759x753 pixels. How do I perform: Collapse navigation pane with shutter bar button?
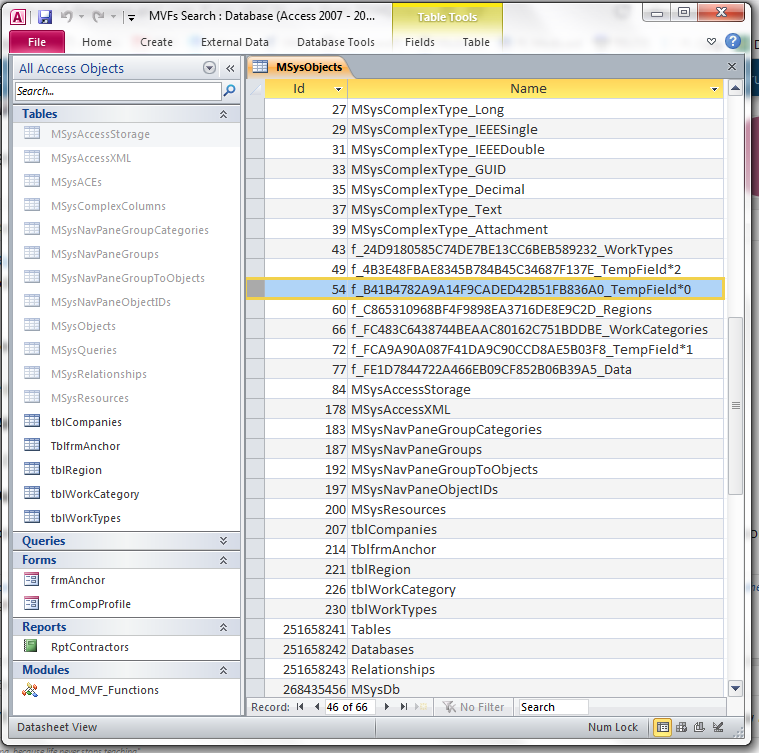pos(230,68)
